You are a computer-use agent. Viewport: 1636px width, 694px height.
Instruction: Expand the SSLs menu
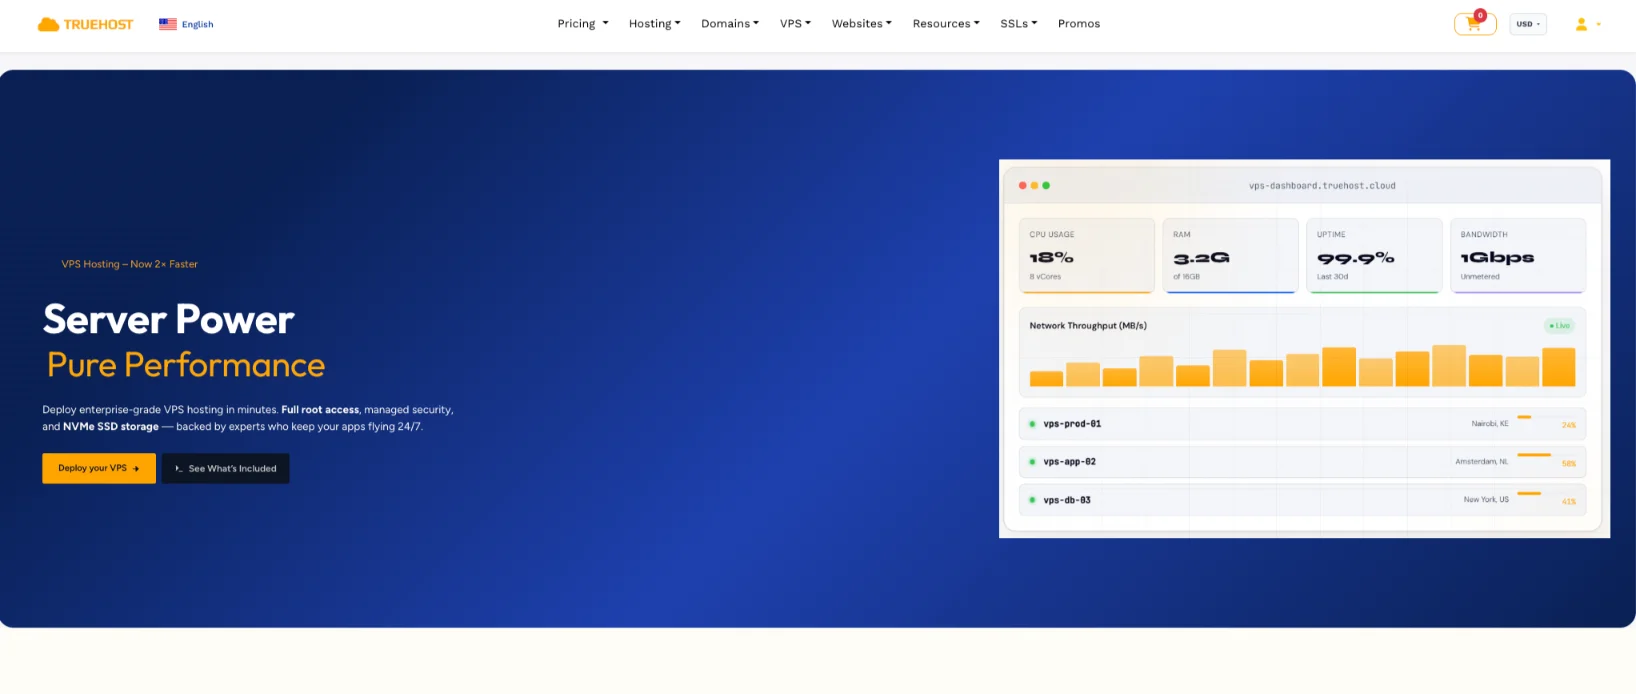coord(1019,24)
